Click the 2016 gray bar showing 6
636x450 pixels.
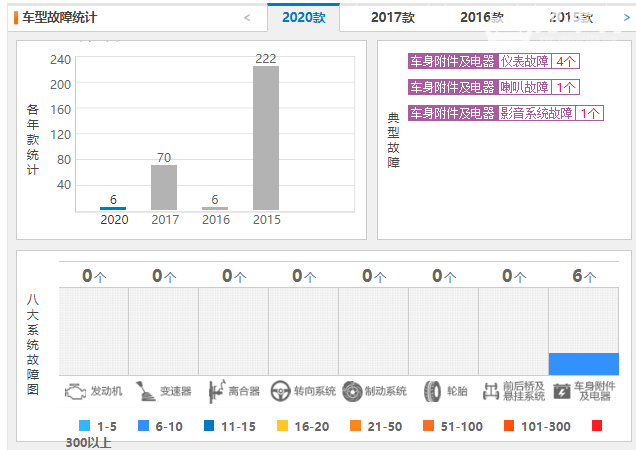[x=215, y=209]
